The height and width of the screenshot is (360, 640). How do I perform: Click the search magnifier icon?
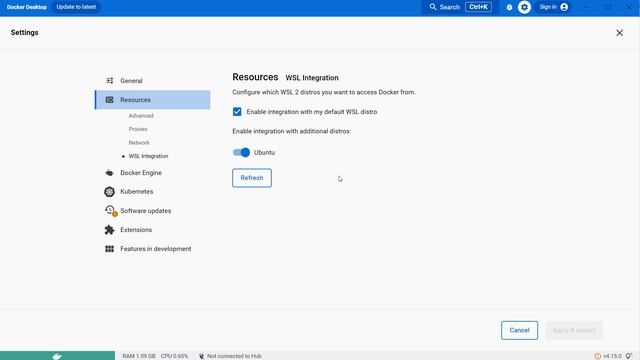point(433,7)
